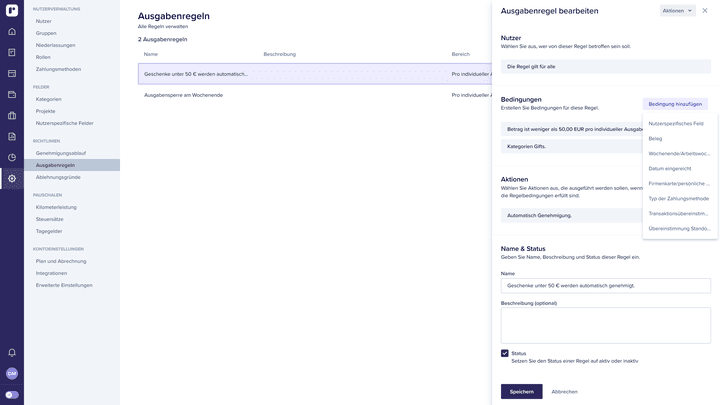The height and width of the screenshot is (405, 720).
Task: Click 'Die Regel gilt für alle' field
Action: [x=606, y=67]
